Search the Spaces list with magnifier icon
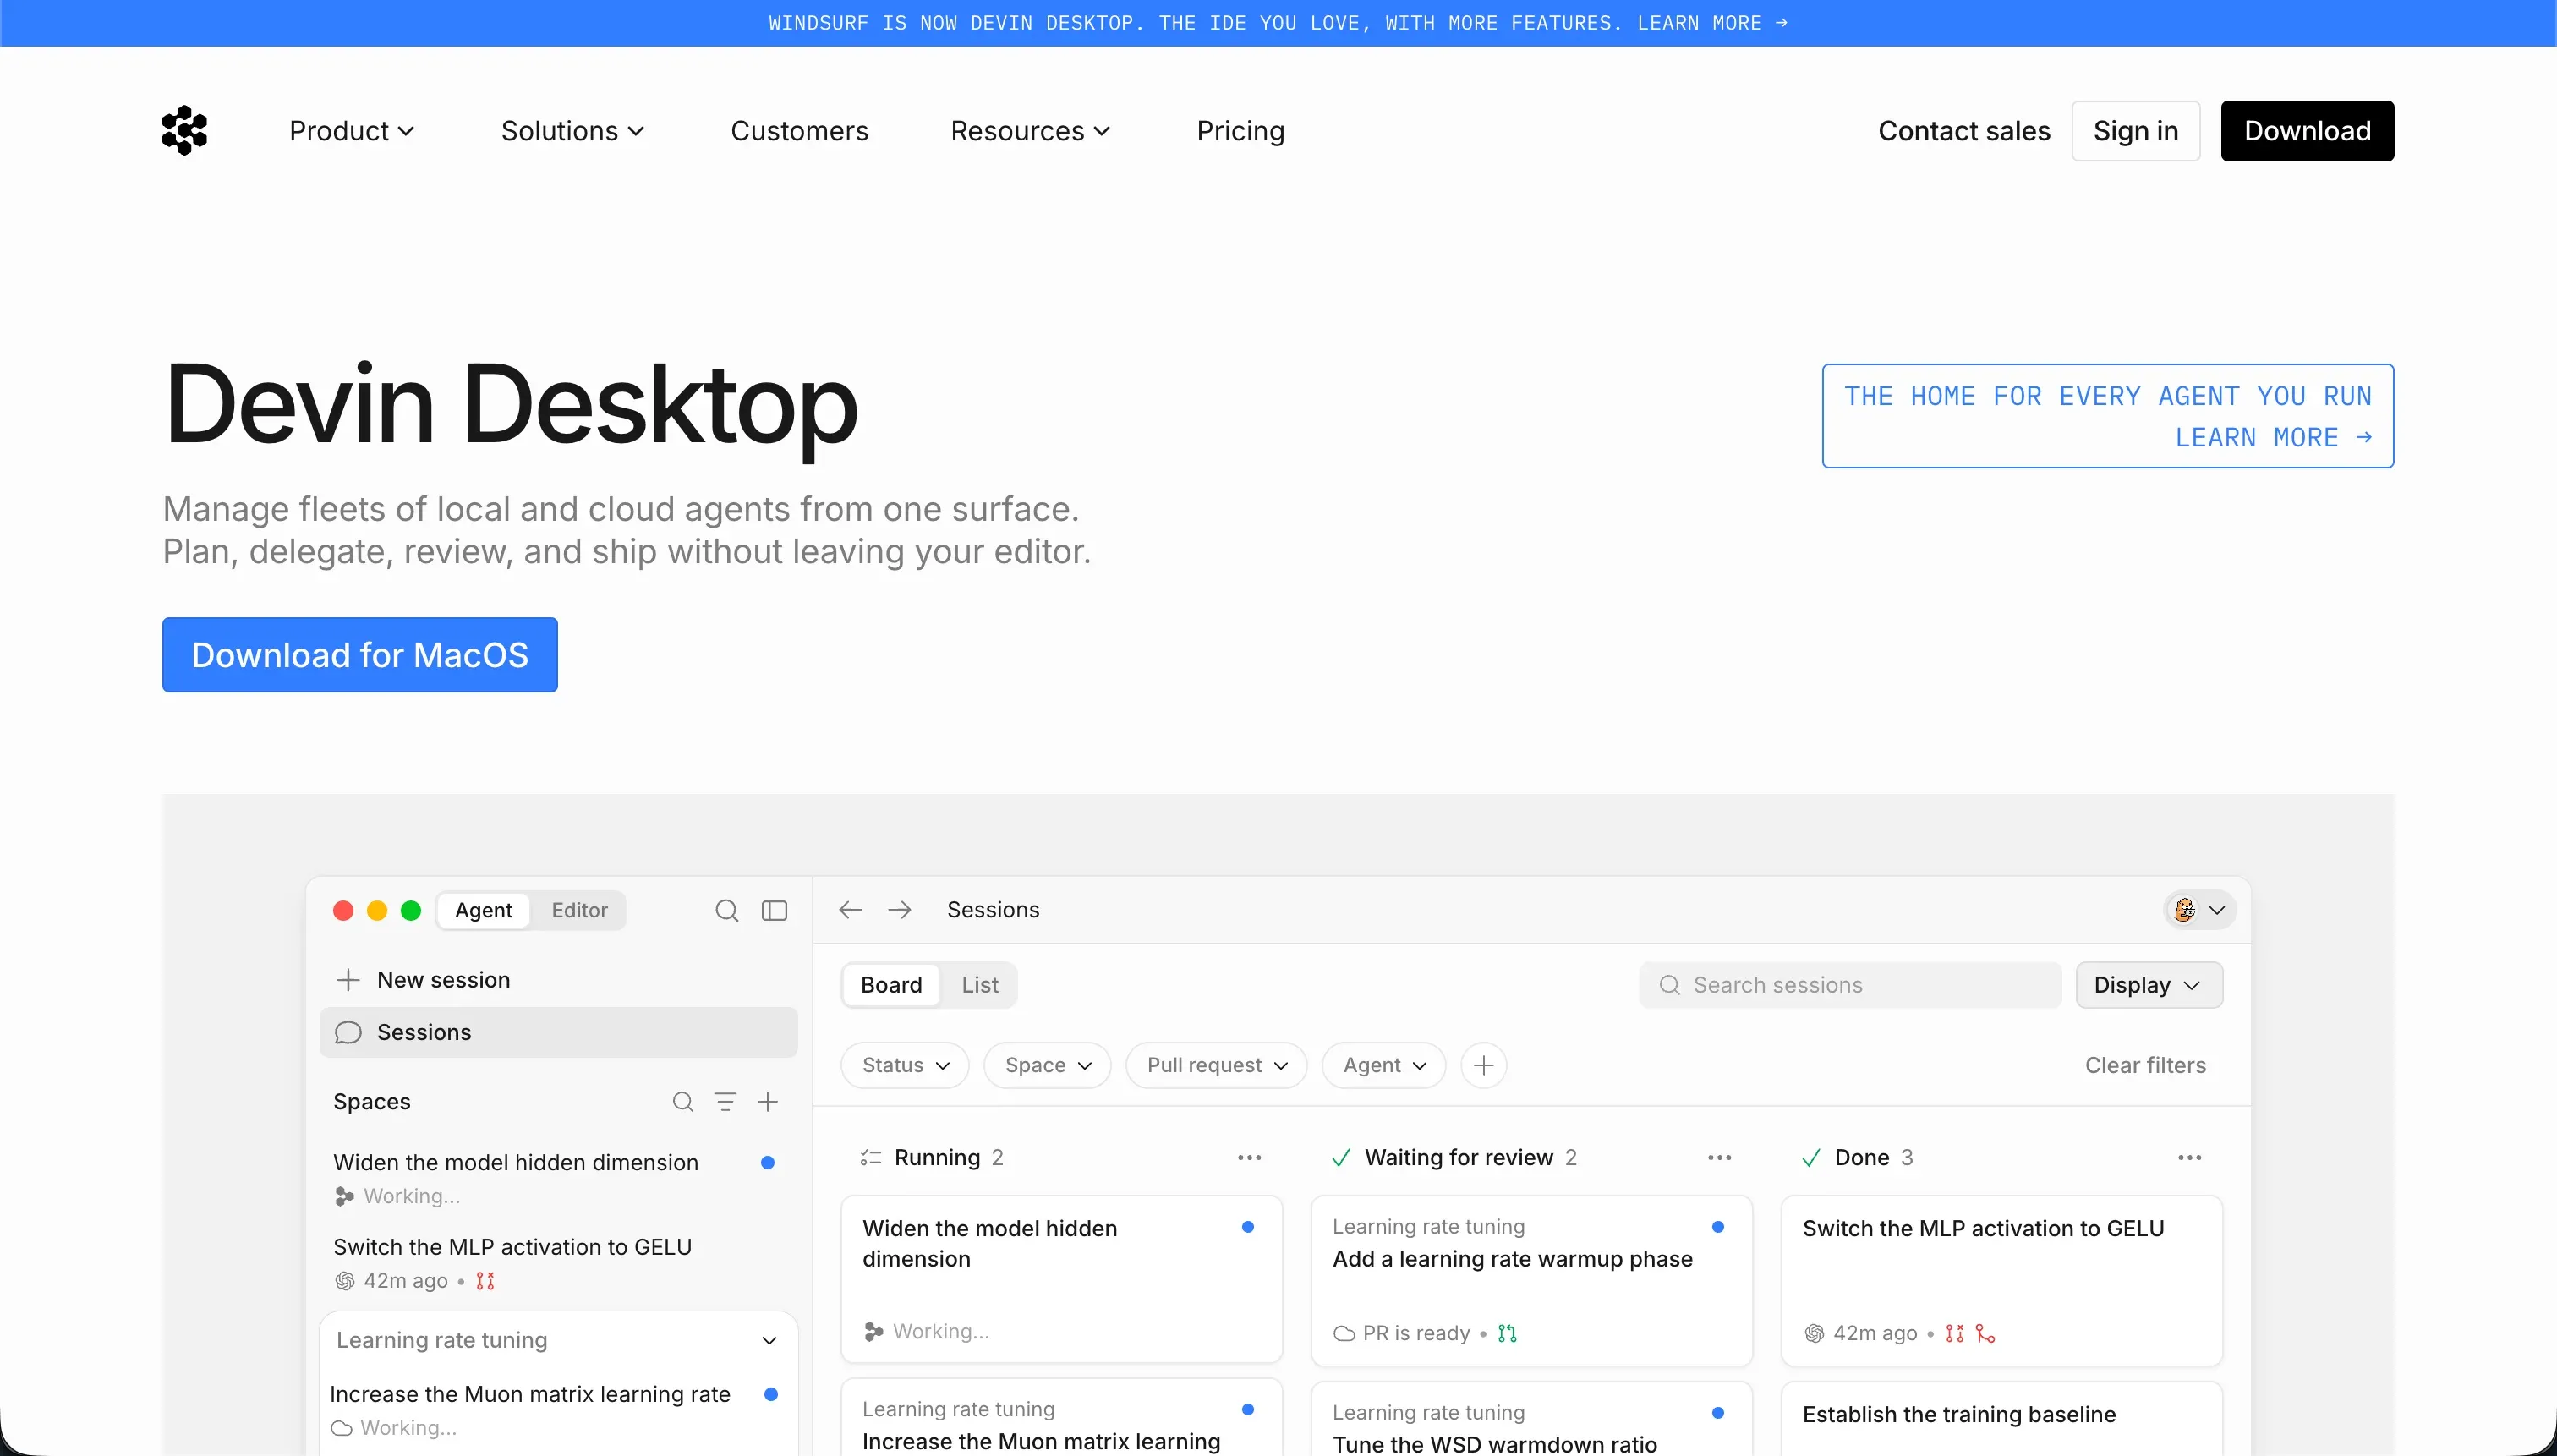The image size is (2557, 1456). (x=683, y=1101)
